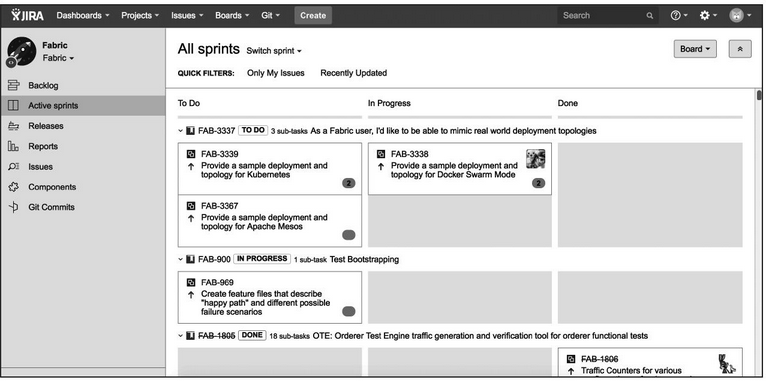
Task: Click the priority arrow on FAB-969 card
Action: pyautogui.click(x=191, y=295)
